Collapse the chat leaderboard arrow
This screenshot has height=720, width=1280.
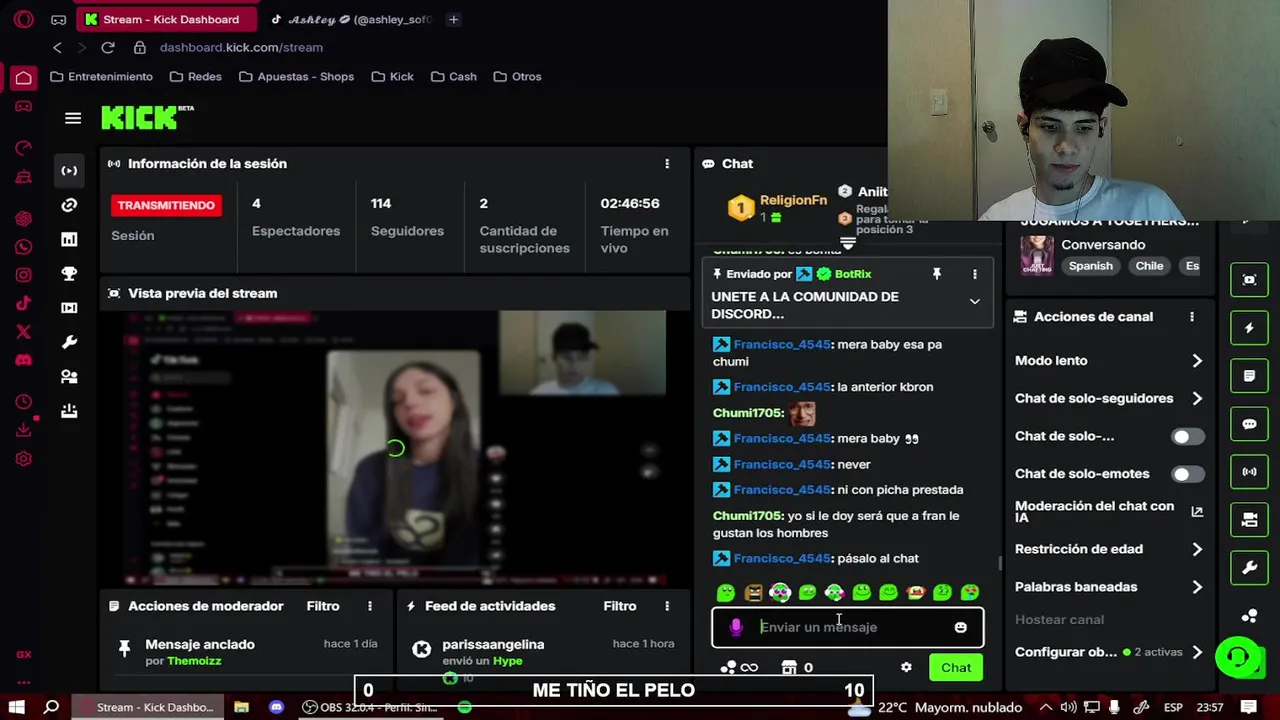(x=848, y=243)
